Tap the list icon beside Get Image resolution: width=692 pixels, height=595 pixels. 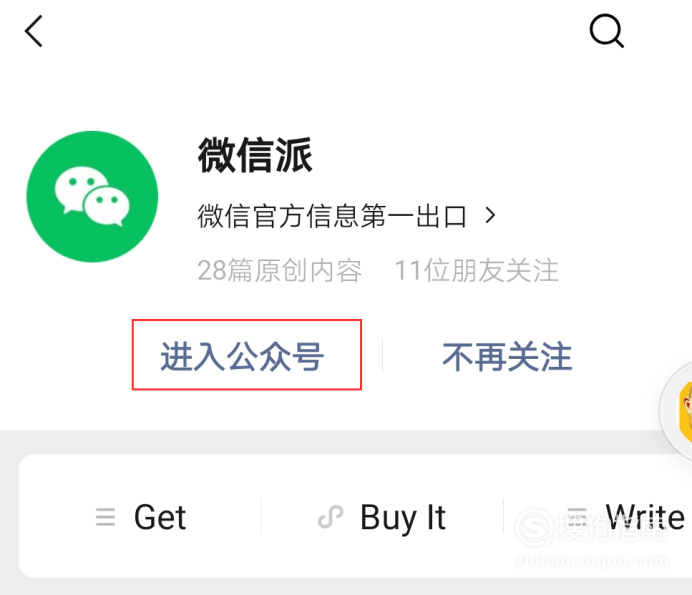(105, 517)
